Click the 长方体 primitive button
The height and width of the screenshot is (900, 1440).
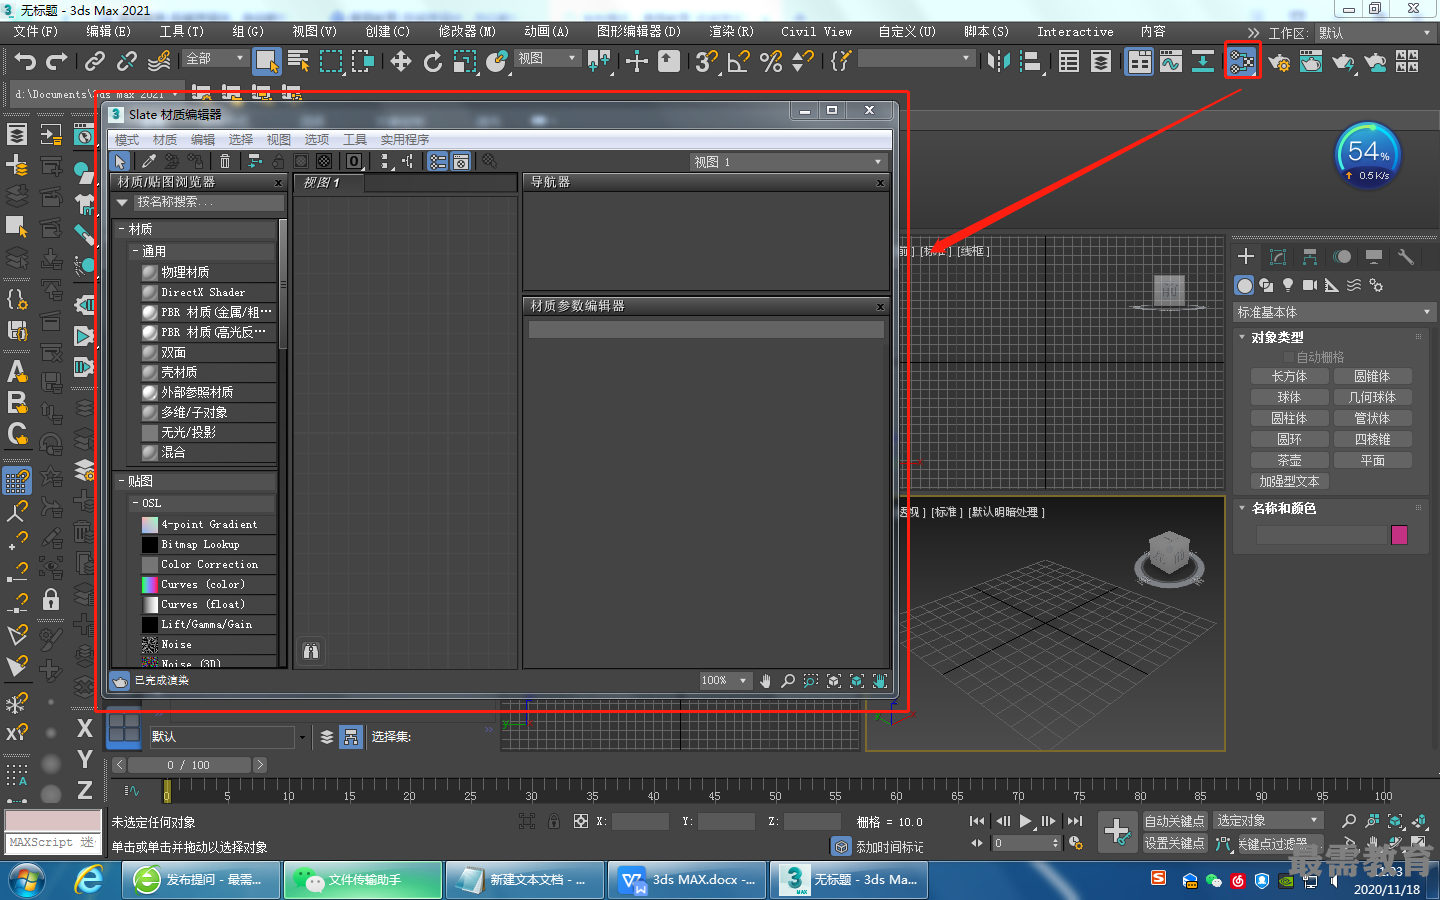point(1290,377)
